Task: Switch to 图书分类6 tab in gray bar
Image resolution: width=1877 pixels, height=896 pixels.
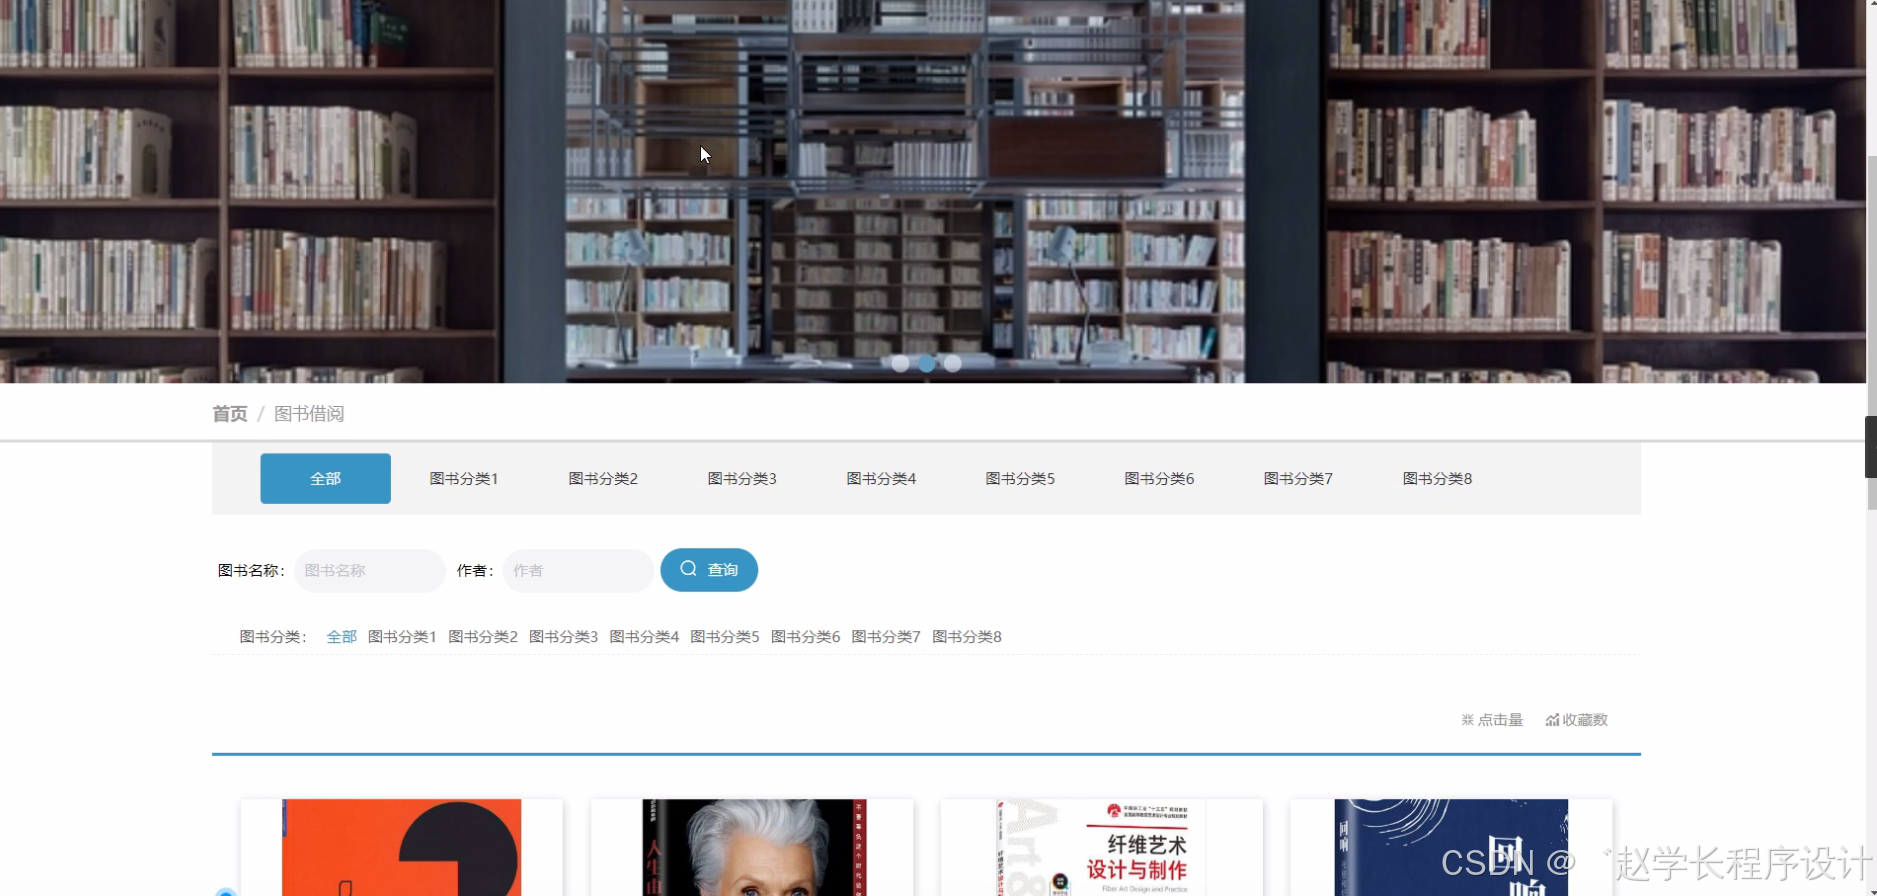Action: 1159,478
